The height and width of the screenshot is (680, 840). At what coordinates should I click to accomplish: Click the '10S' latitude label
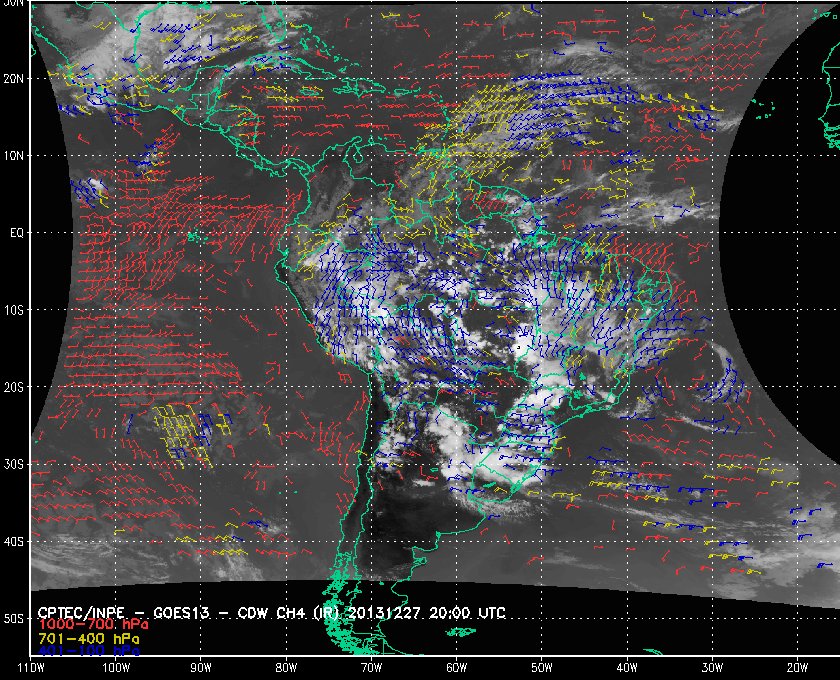pyautogui.click(x=13, y=310)
